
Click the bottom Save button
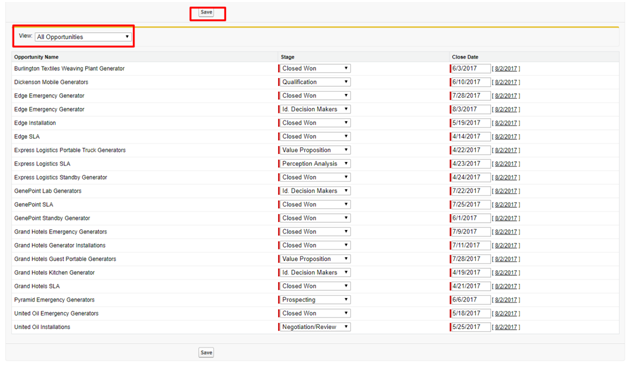206,353
